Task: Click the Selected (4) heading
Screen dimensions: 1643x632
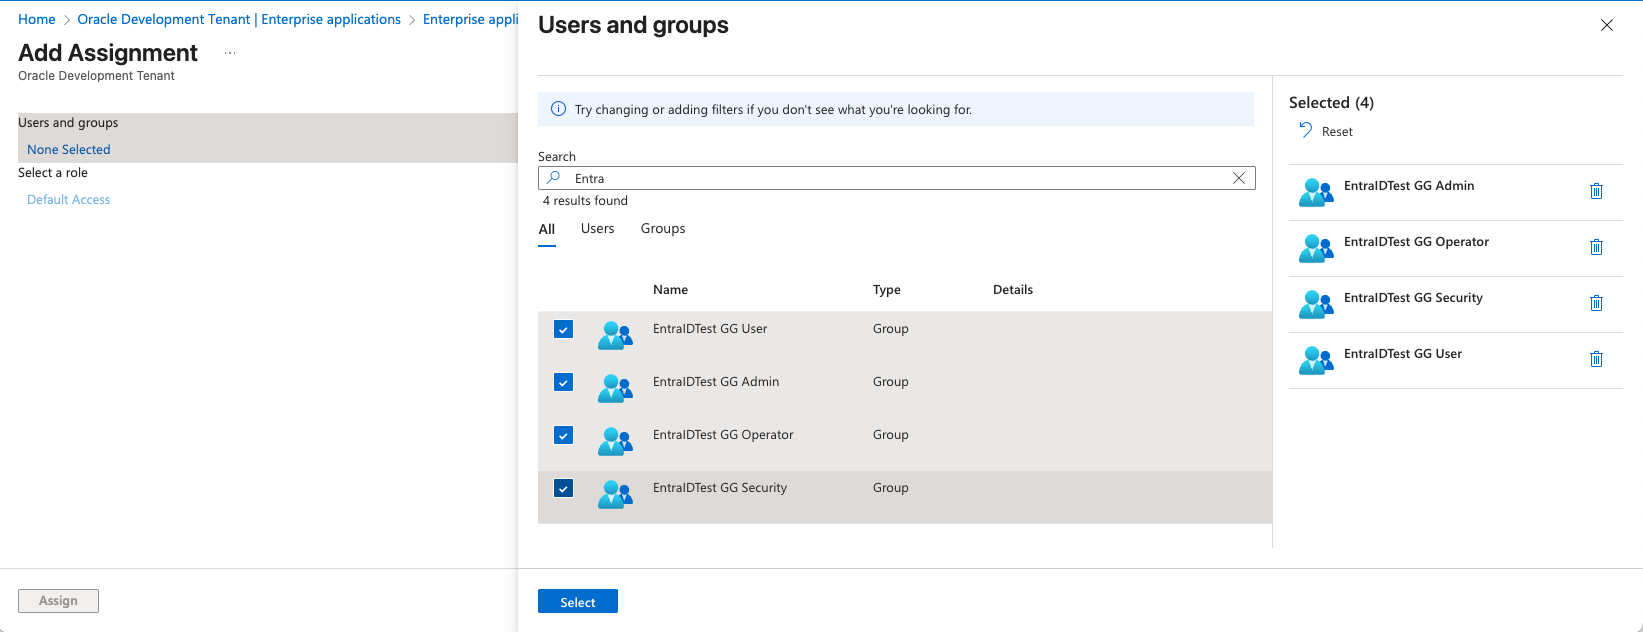Action: tap(1331, 102)
